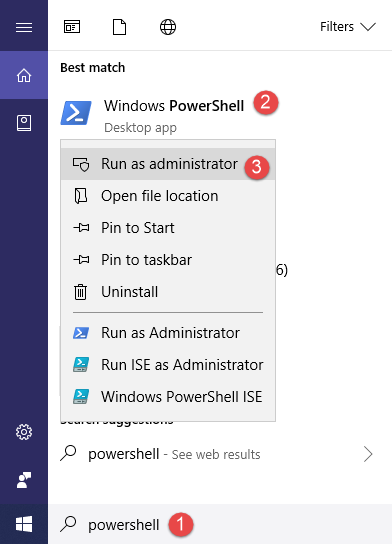The height and width of the screenshot is (544, 392).
Task: Choose Run as administrator with shield icon
Action: 168,164
